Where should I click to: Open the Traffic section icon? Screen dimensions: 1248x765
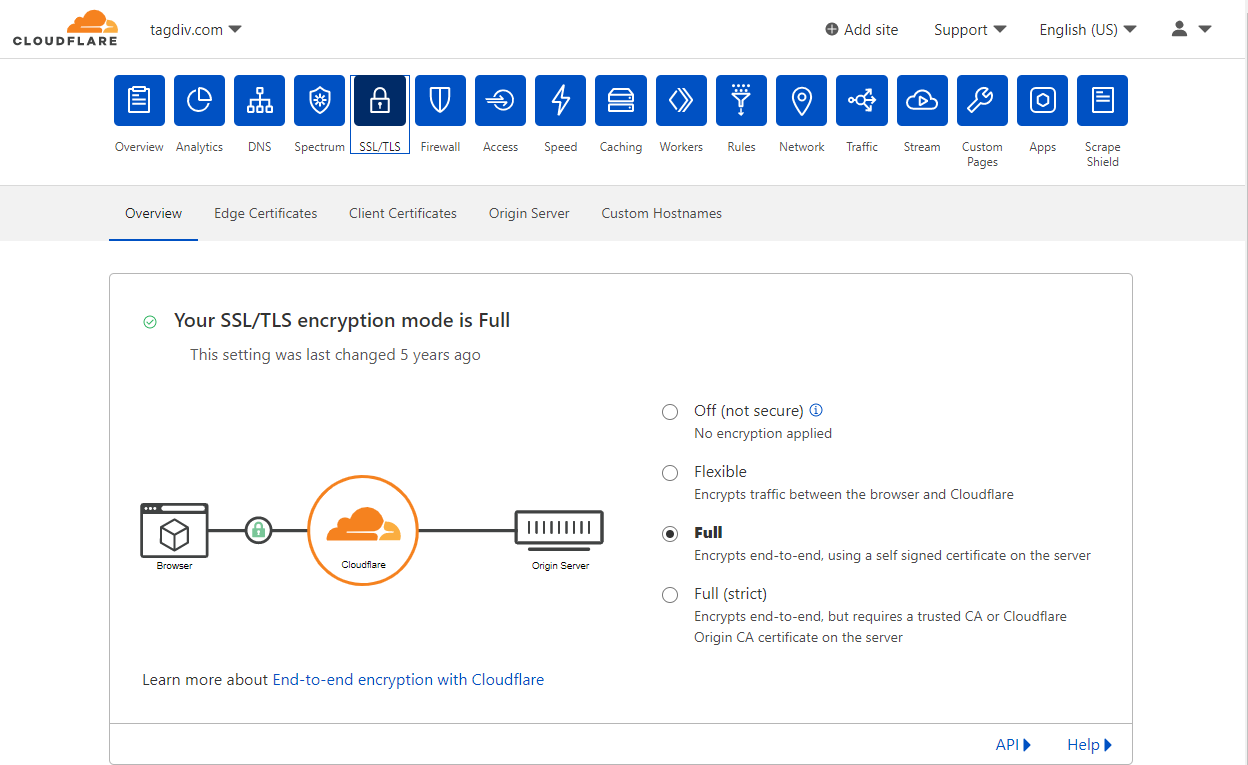pyautogui.click(x=862, y=100)
